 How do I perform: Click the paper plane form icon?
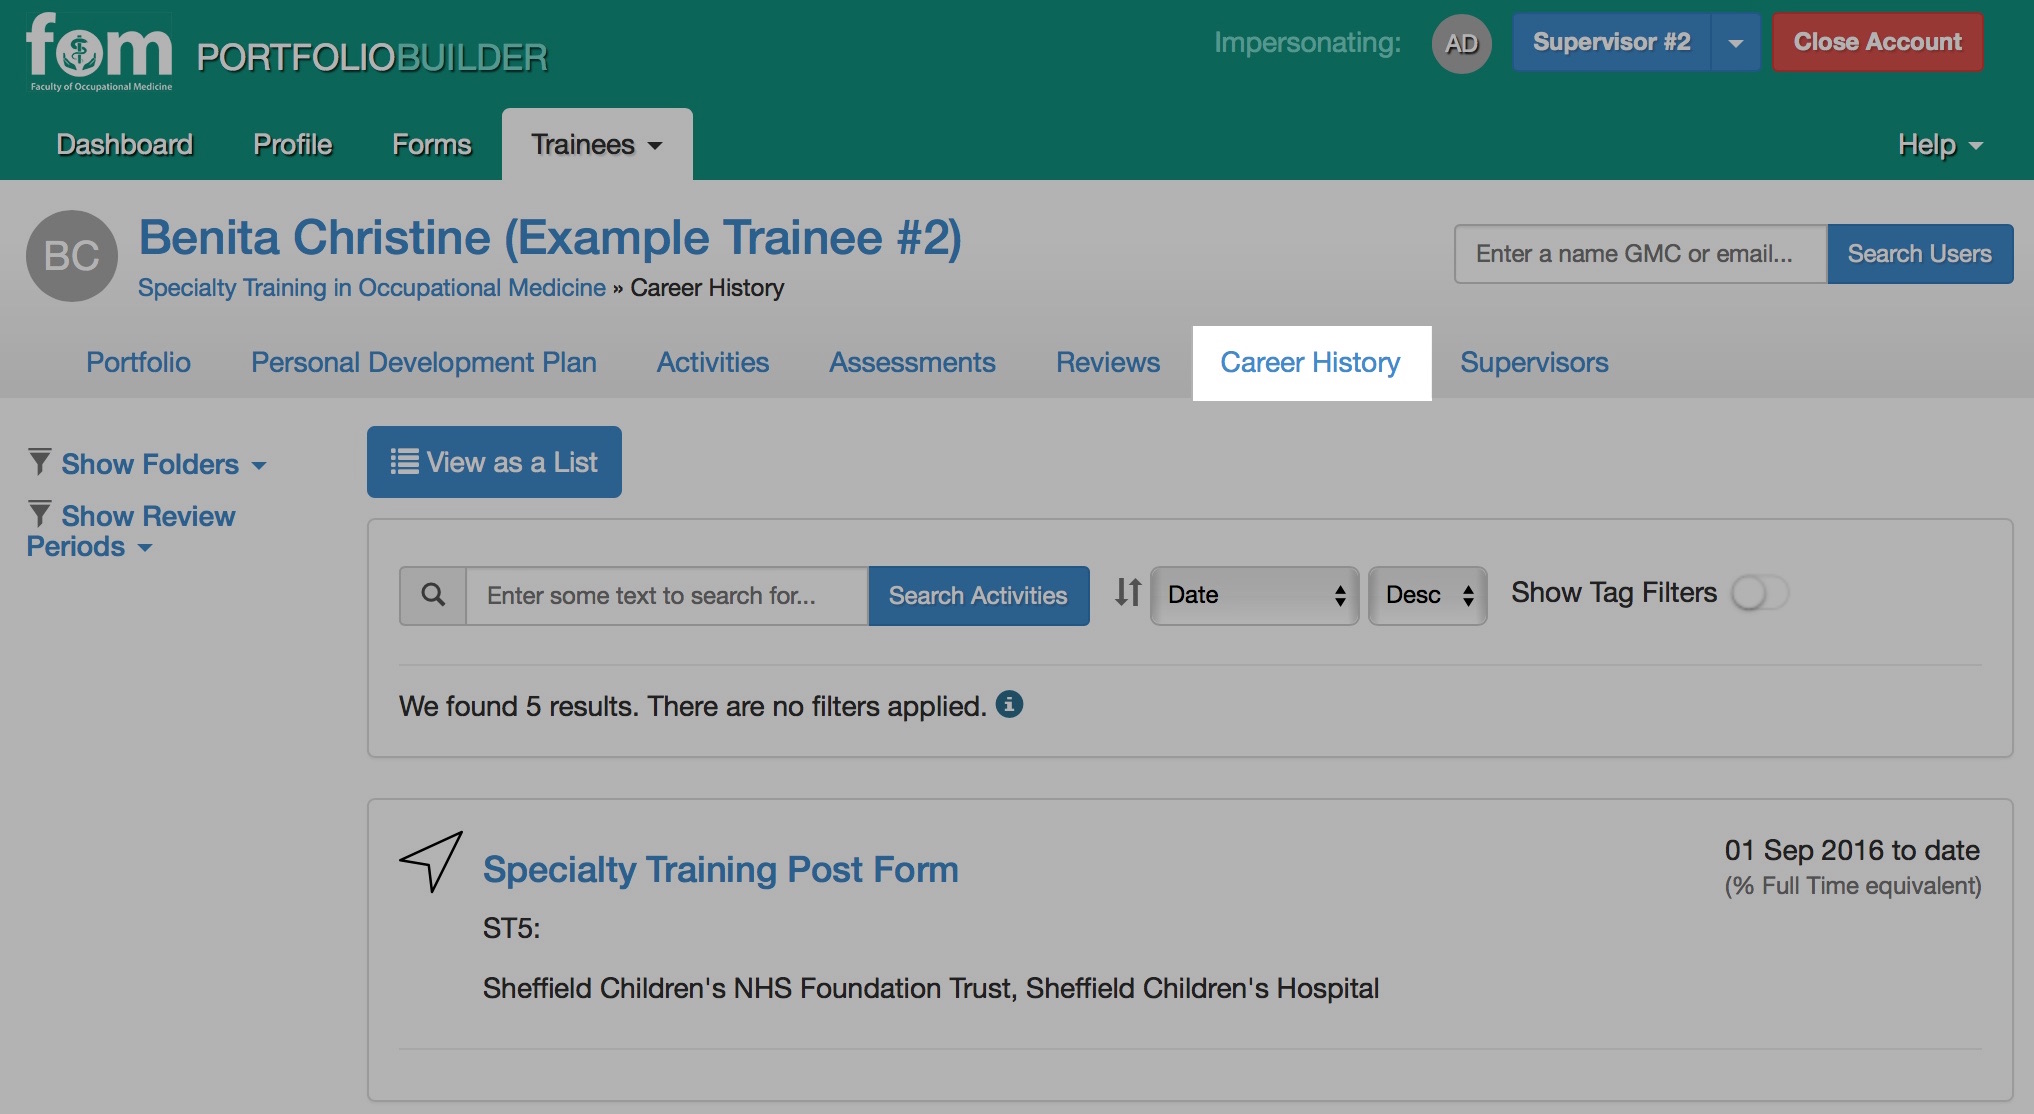pyautogui.click(x=432, y=860)
